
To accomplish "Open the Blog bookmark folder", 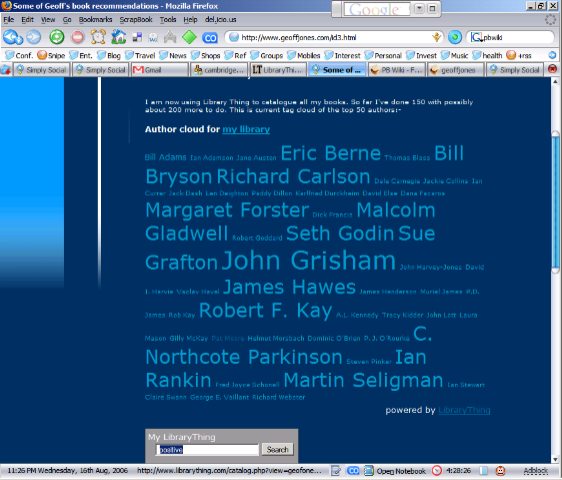I will [x=109, y=55].
